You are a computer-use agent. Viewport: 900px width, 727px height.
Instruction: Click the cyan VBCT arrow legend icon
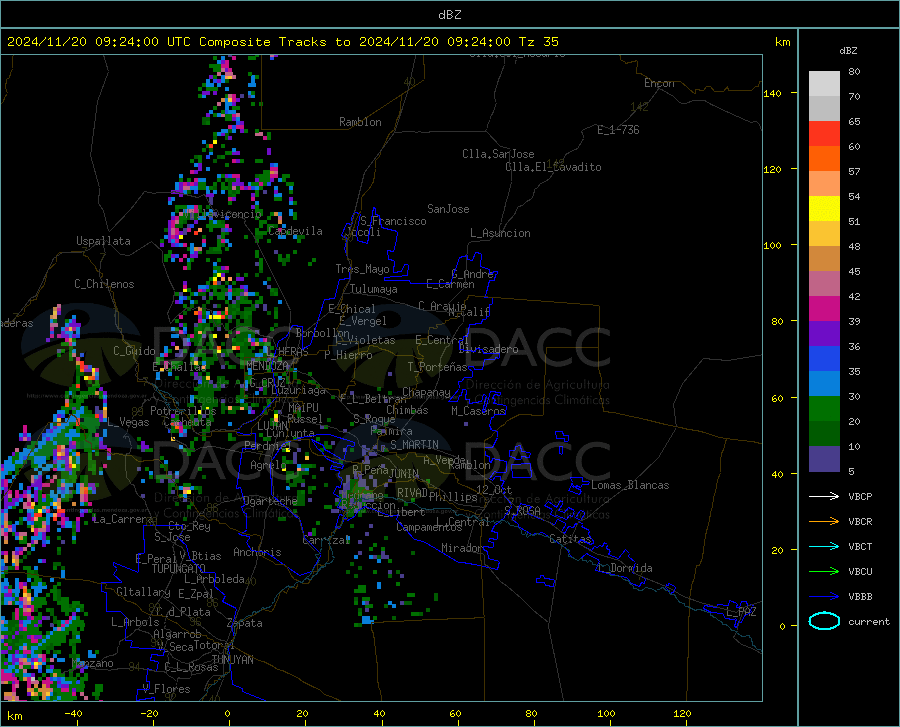click(x=824, y=546)
